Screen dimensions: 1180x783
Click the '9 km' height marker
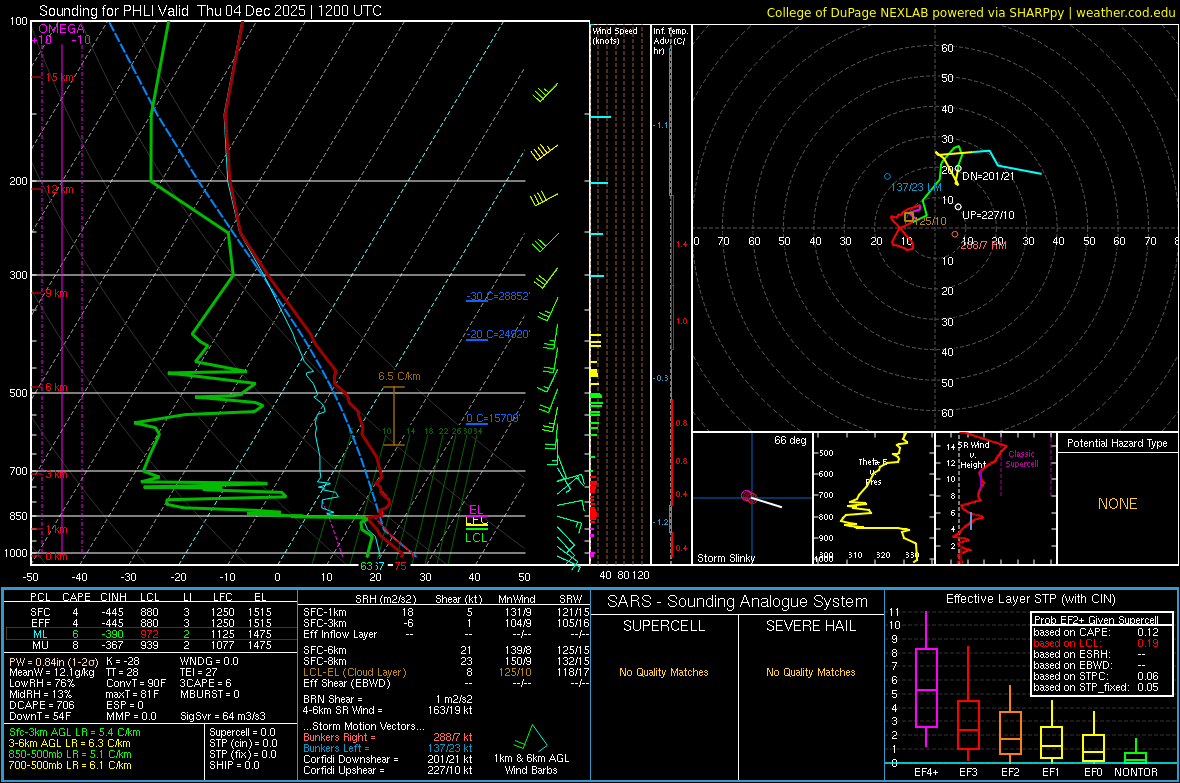(x=56, y=293)
